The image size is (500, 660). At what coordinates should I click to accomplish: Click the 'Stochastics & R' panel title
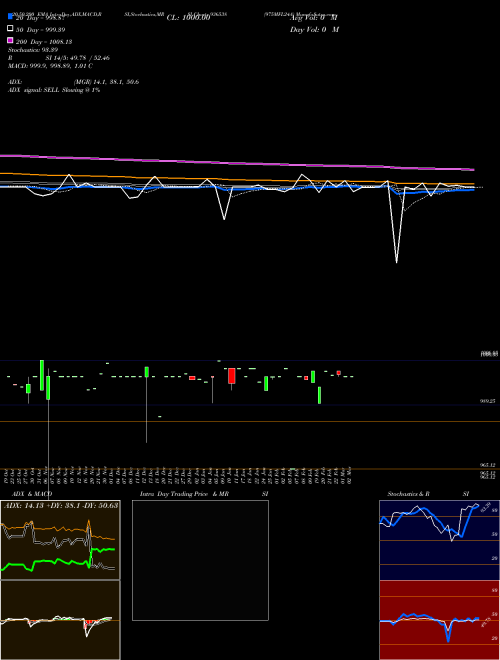coord(408,494)
